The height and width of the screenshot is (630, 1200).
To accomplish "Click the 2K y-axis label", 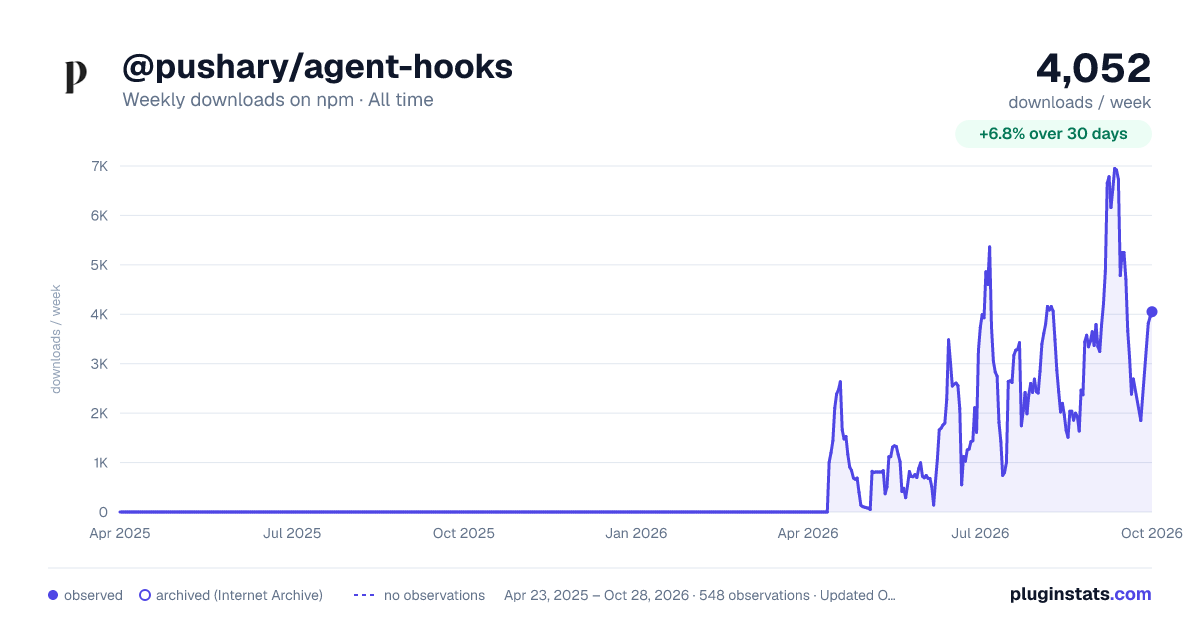I will [x=99, y=413].
